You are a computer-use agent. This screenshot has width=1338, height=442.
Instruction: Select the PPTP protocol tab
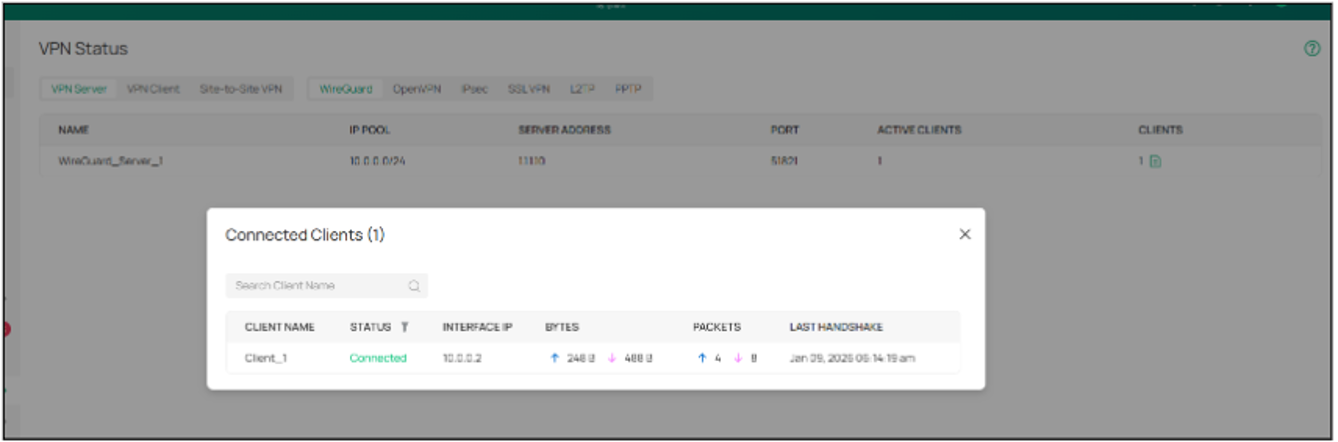pos(628,89)
